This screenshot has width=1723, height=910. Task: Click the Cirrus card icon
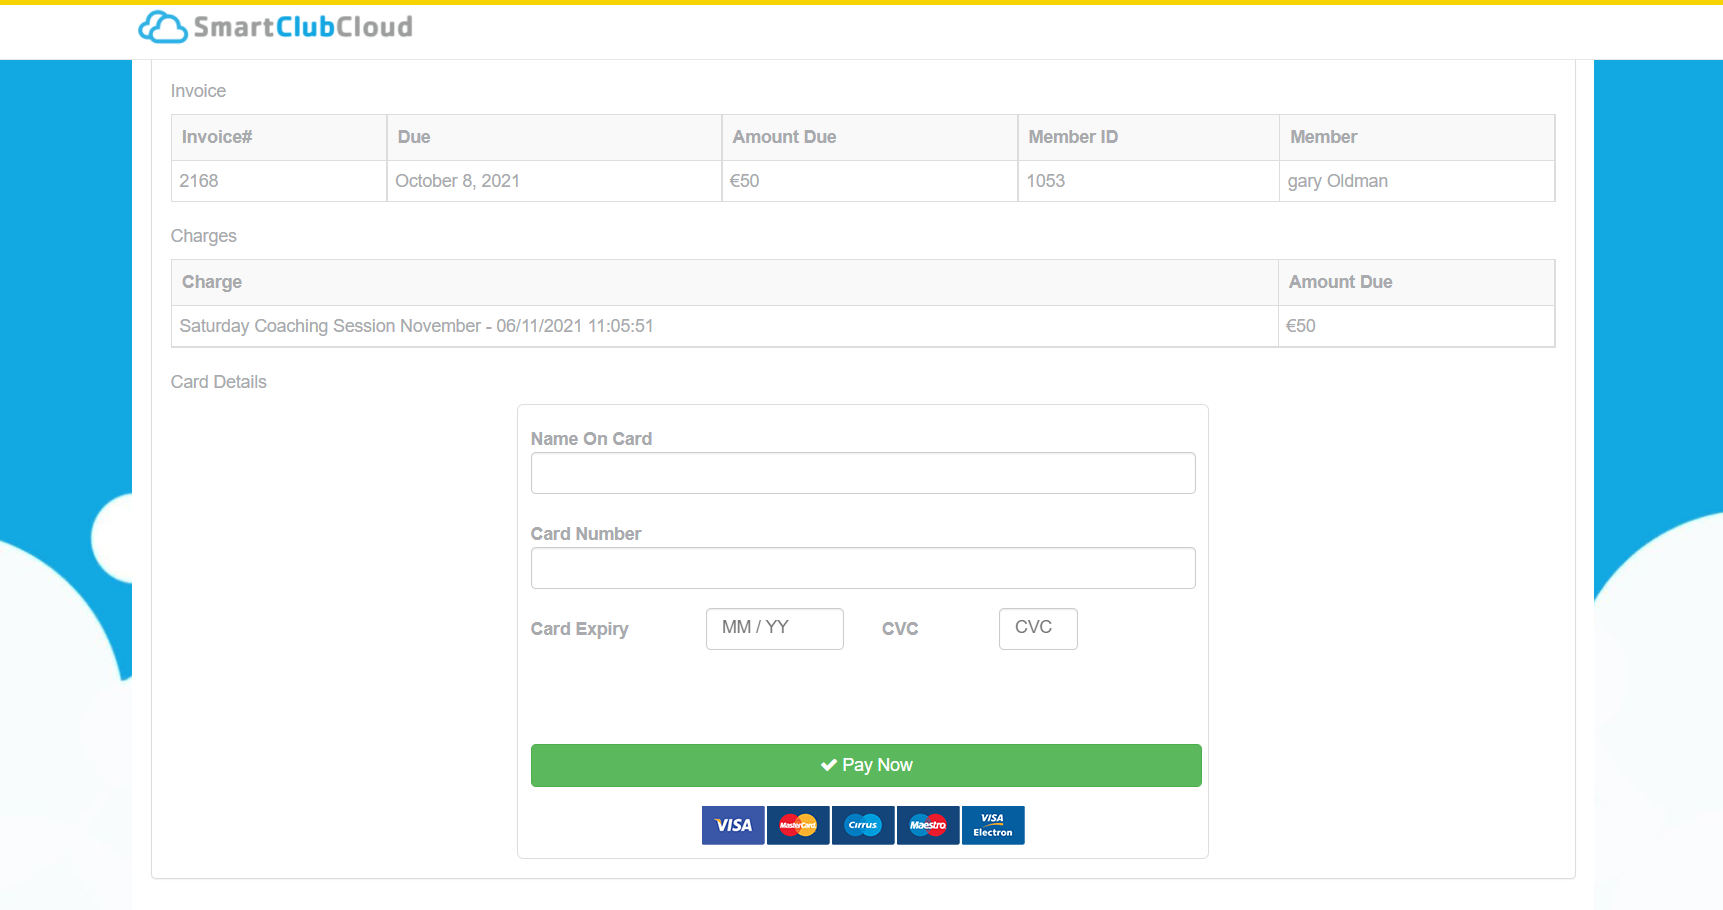(x=863, y=825)
